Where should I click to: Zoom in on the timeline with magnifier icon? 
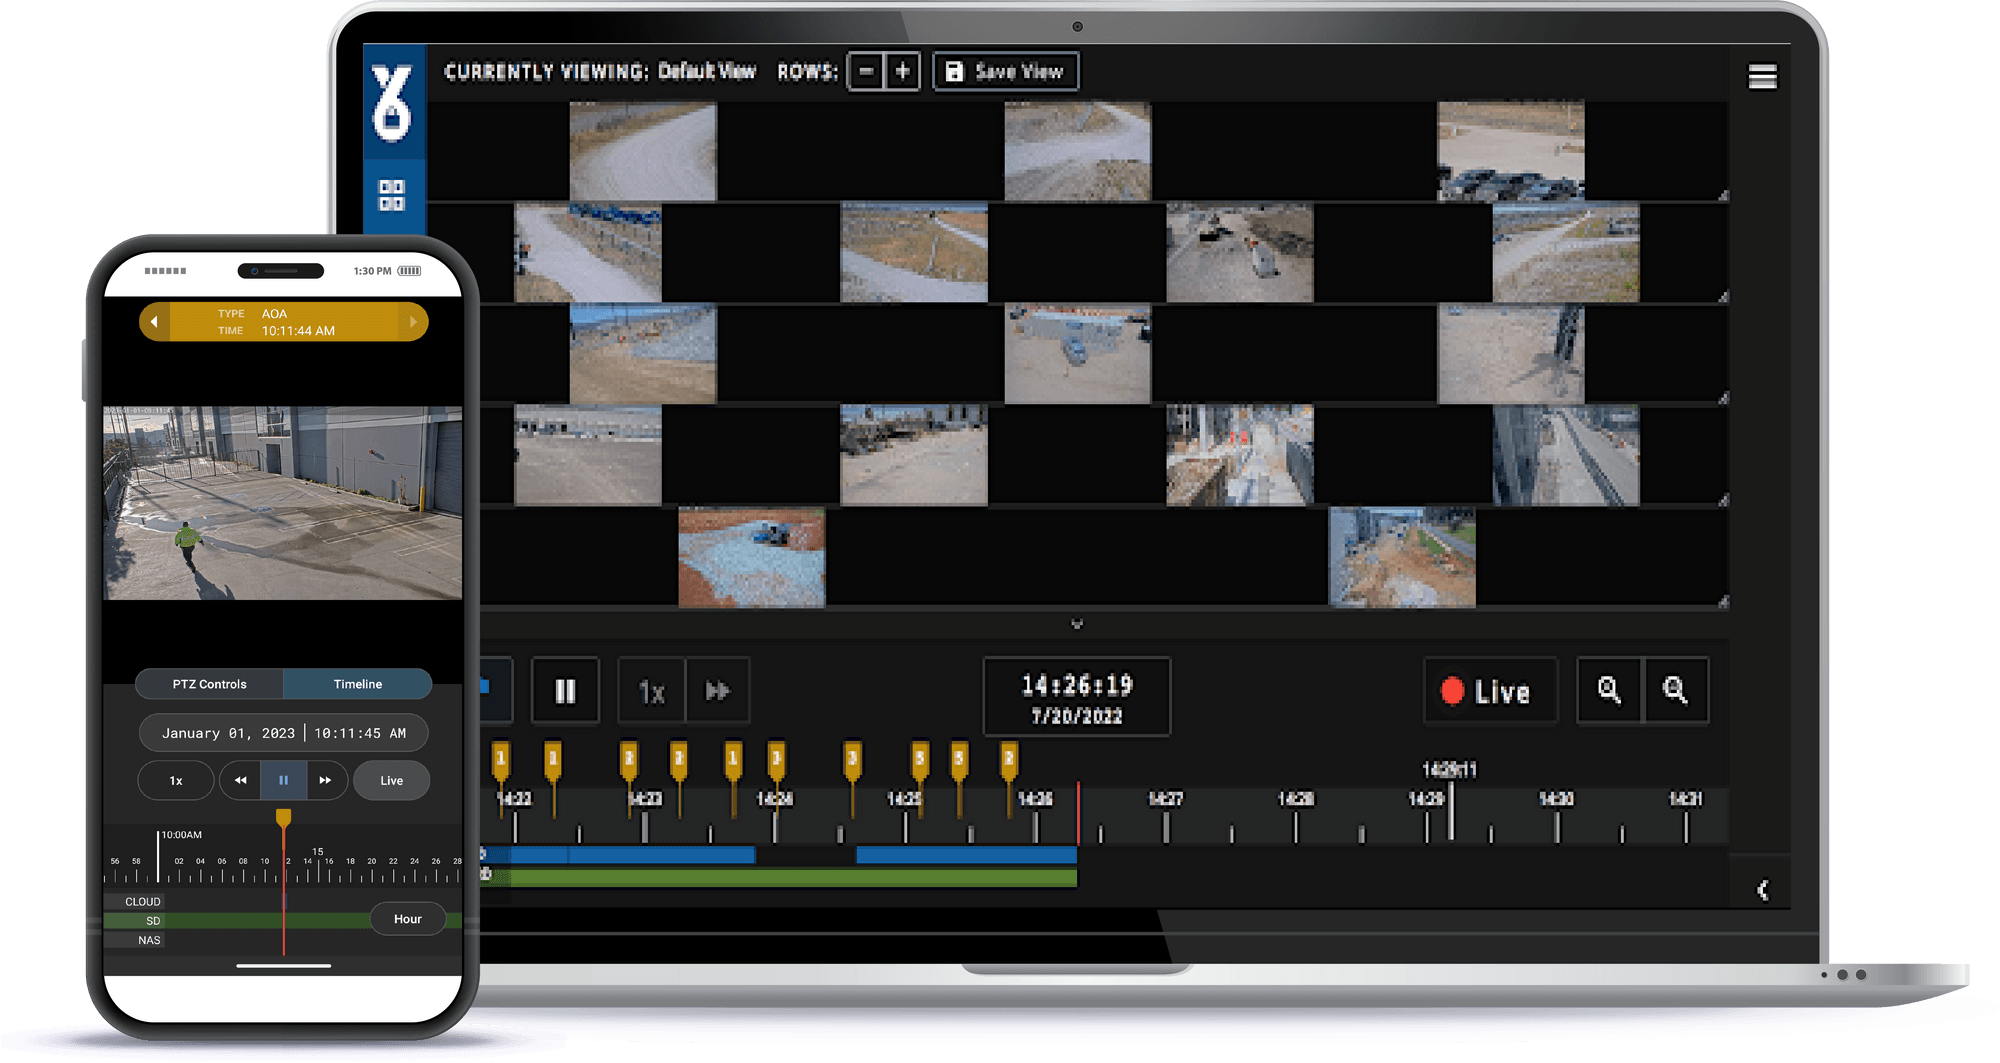coord(1610,690)
